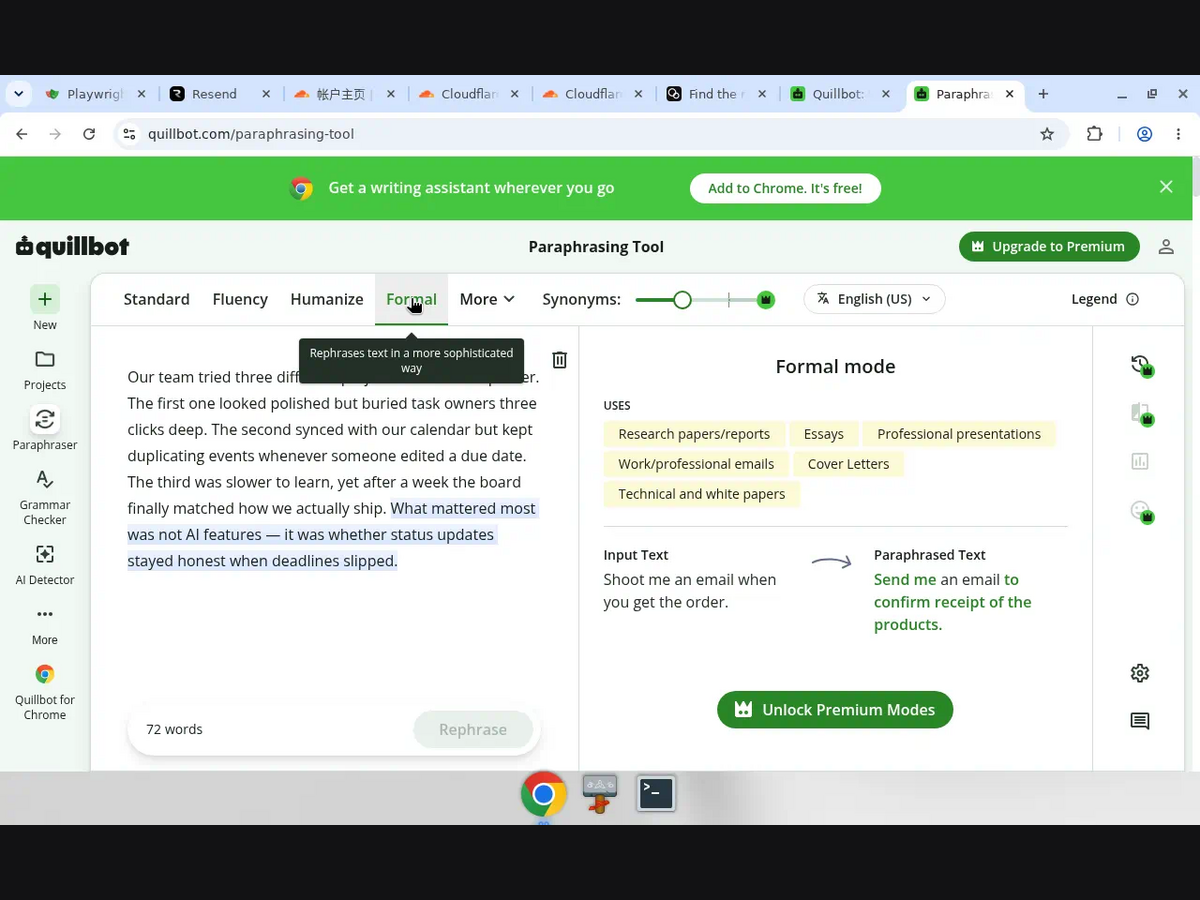Select the Standard mode tab
This screenshot has width=1200, height=900.
pos(156,299)
